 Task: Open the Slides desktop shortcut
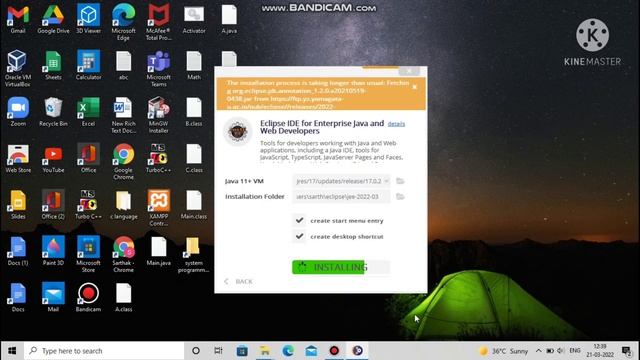point(18,205)
